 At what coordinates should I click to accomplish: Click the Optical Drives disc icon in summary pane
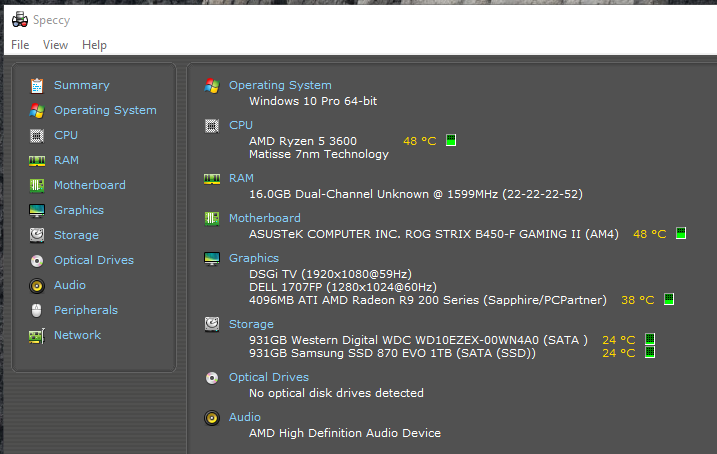[212, 378]
